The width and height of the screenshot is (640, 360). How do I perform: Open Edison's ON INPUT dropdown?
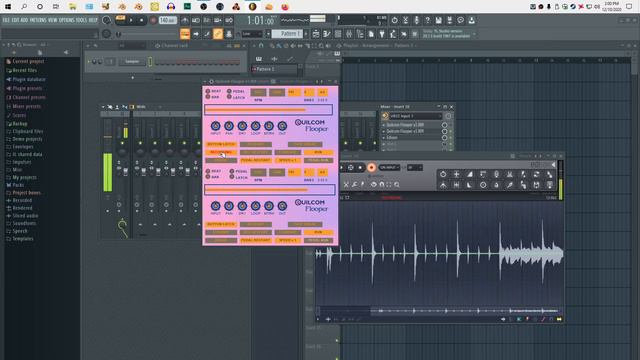click(x=389, y=167)
